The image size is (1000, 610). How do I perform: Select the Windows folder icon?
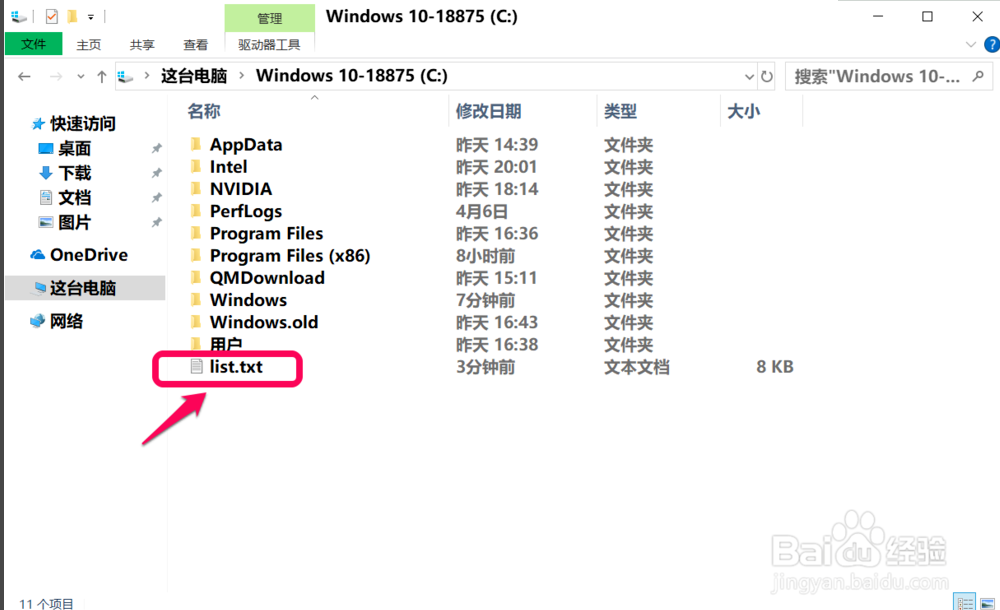click(196, 299)
